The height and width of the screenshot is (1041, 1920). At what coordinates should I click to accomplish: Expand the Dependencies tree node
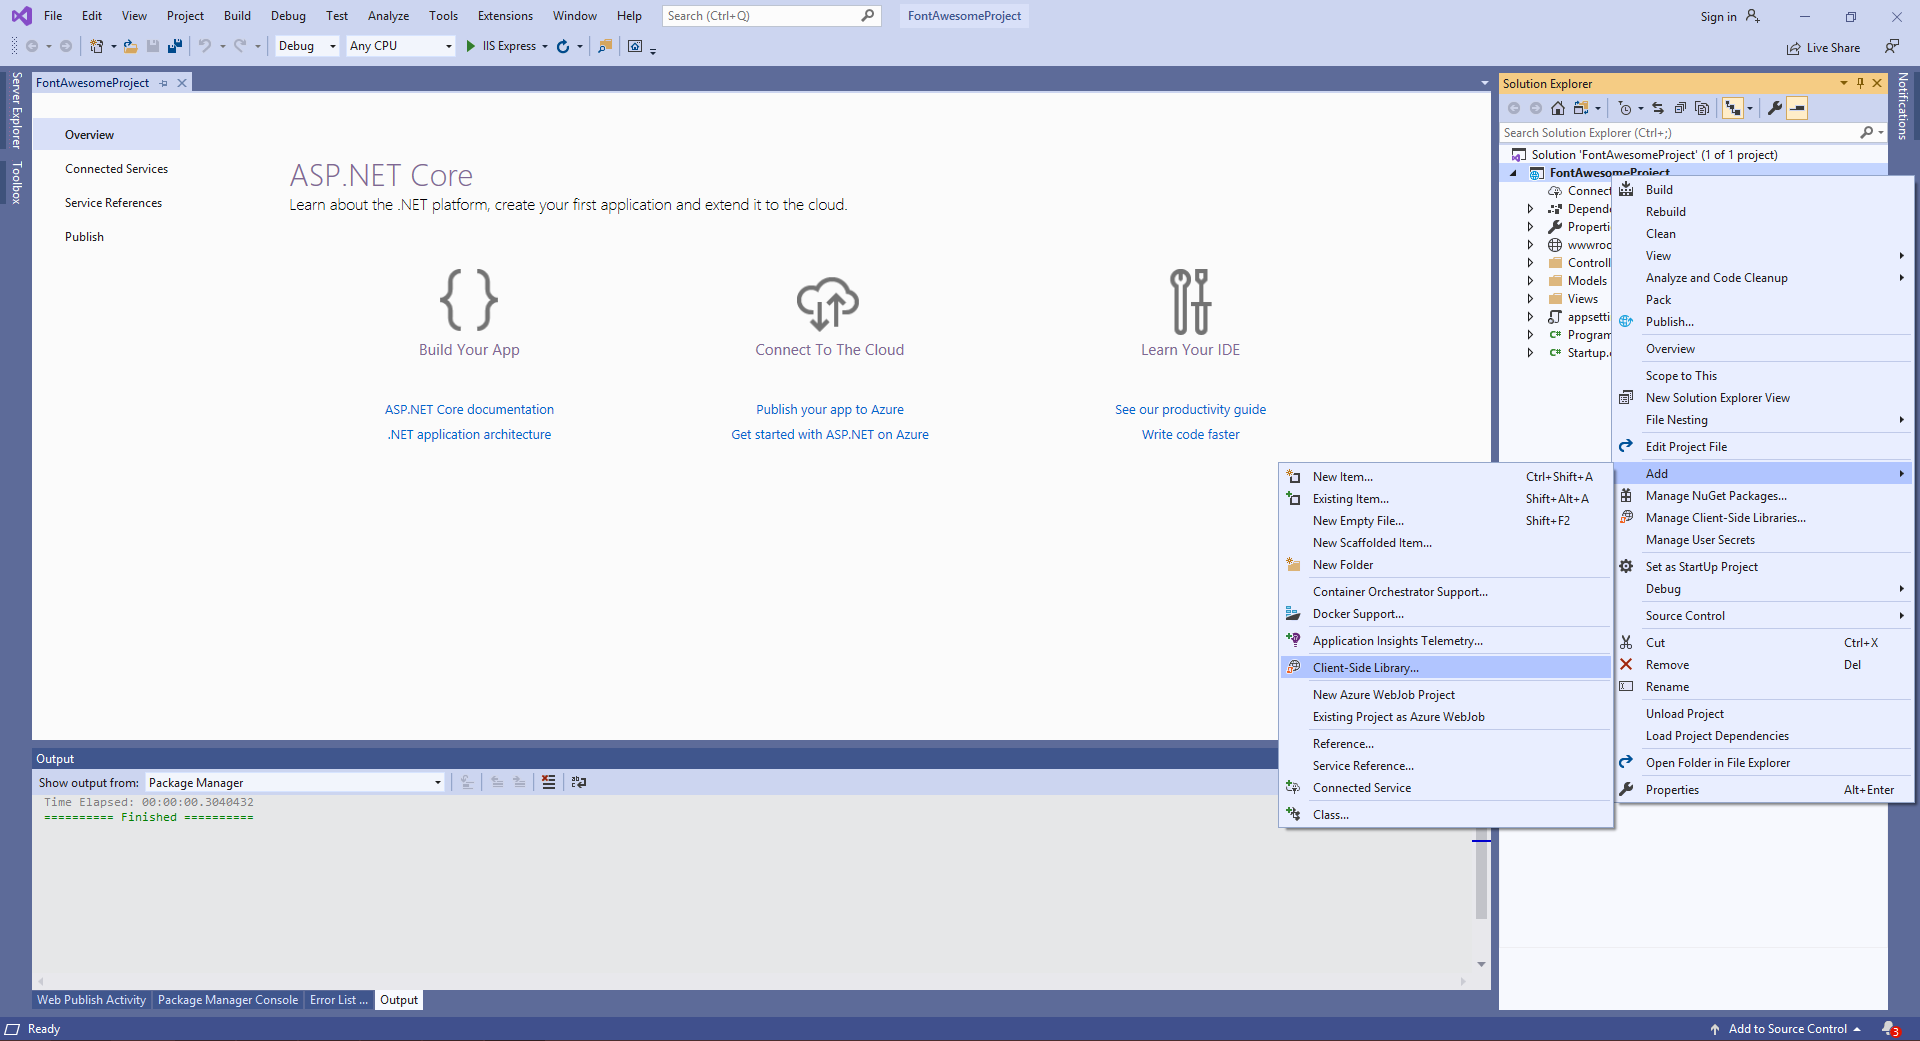point(1530,209)
